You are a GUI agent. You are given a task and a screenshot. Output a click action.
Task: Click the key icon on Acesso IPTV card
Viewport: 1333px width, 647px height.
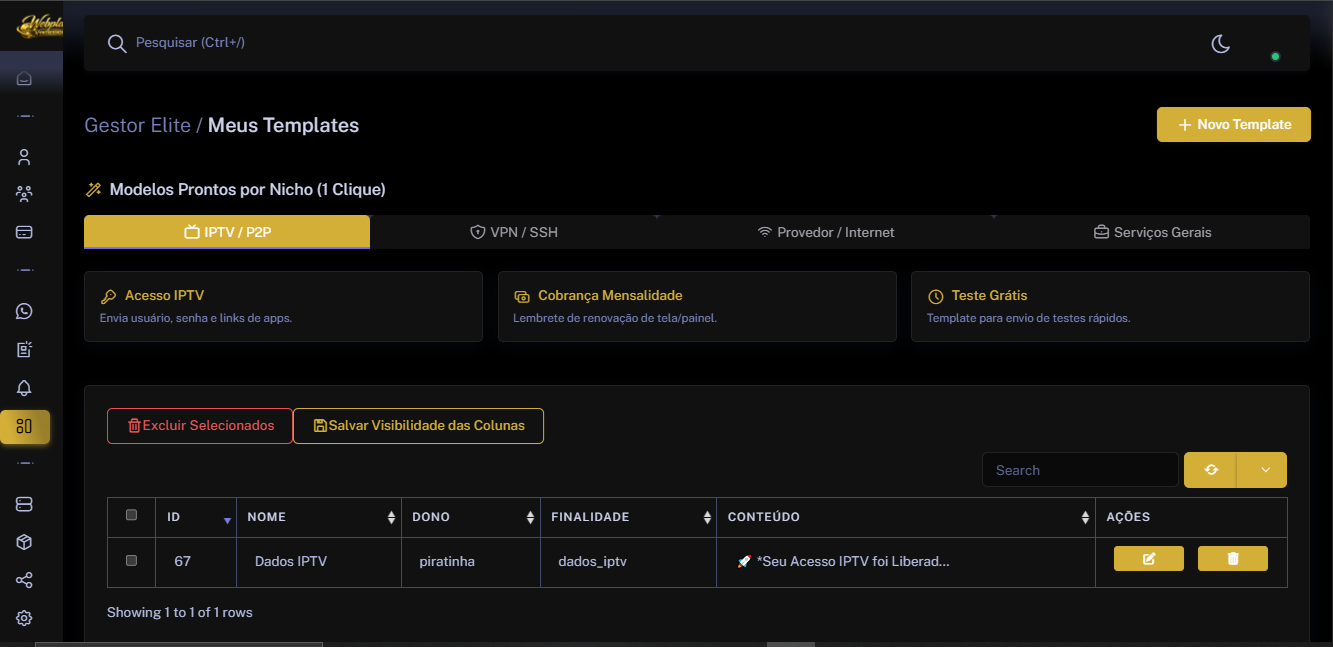click(x=108, y=296)
